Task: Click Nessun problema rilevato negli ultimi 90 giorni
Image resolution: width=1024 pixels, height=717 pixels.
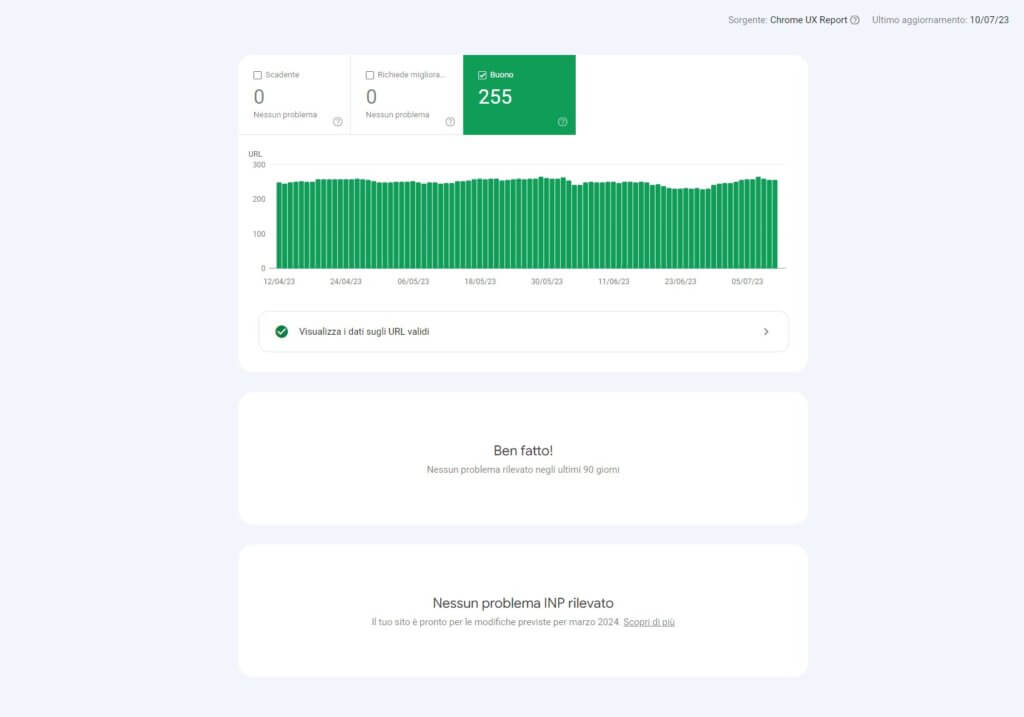Action: 523,470
